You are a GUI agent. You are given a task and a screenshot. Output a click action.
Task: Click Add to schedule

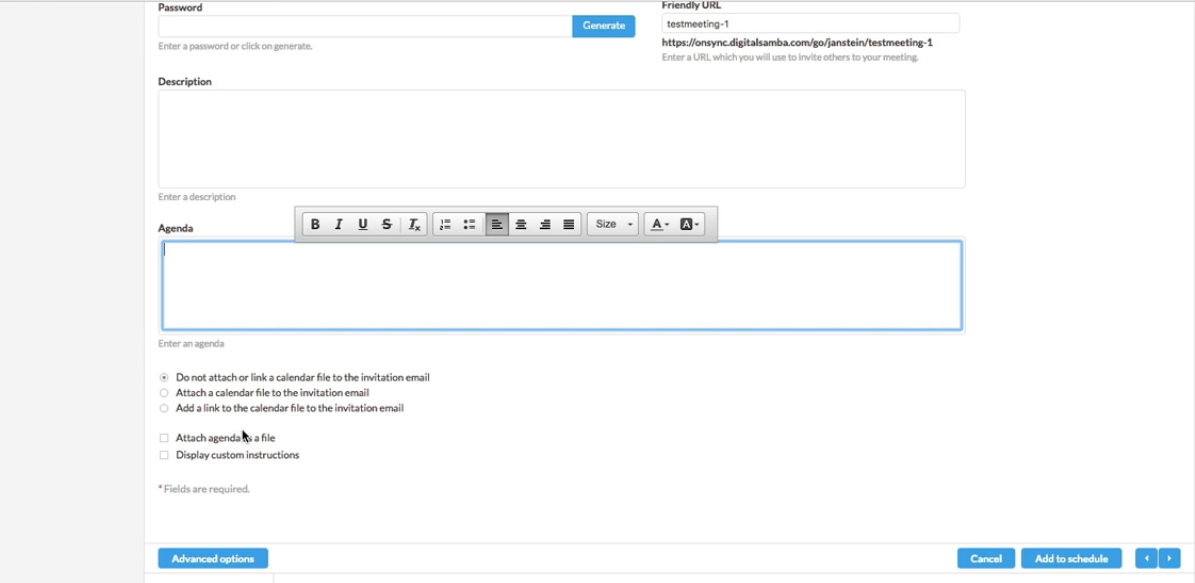pos(1071,559)
